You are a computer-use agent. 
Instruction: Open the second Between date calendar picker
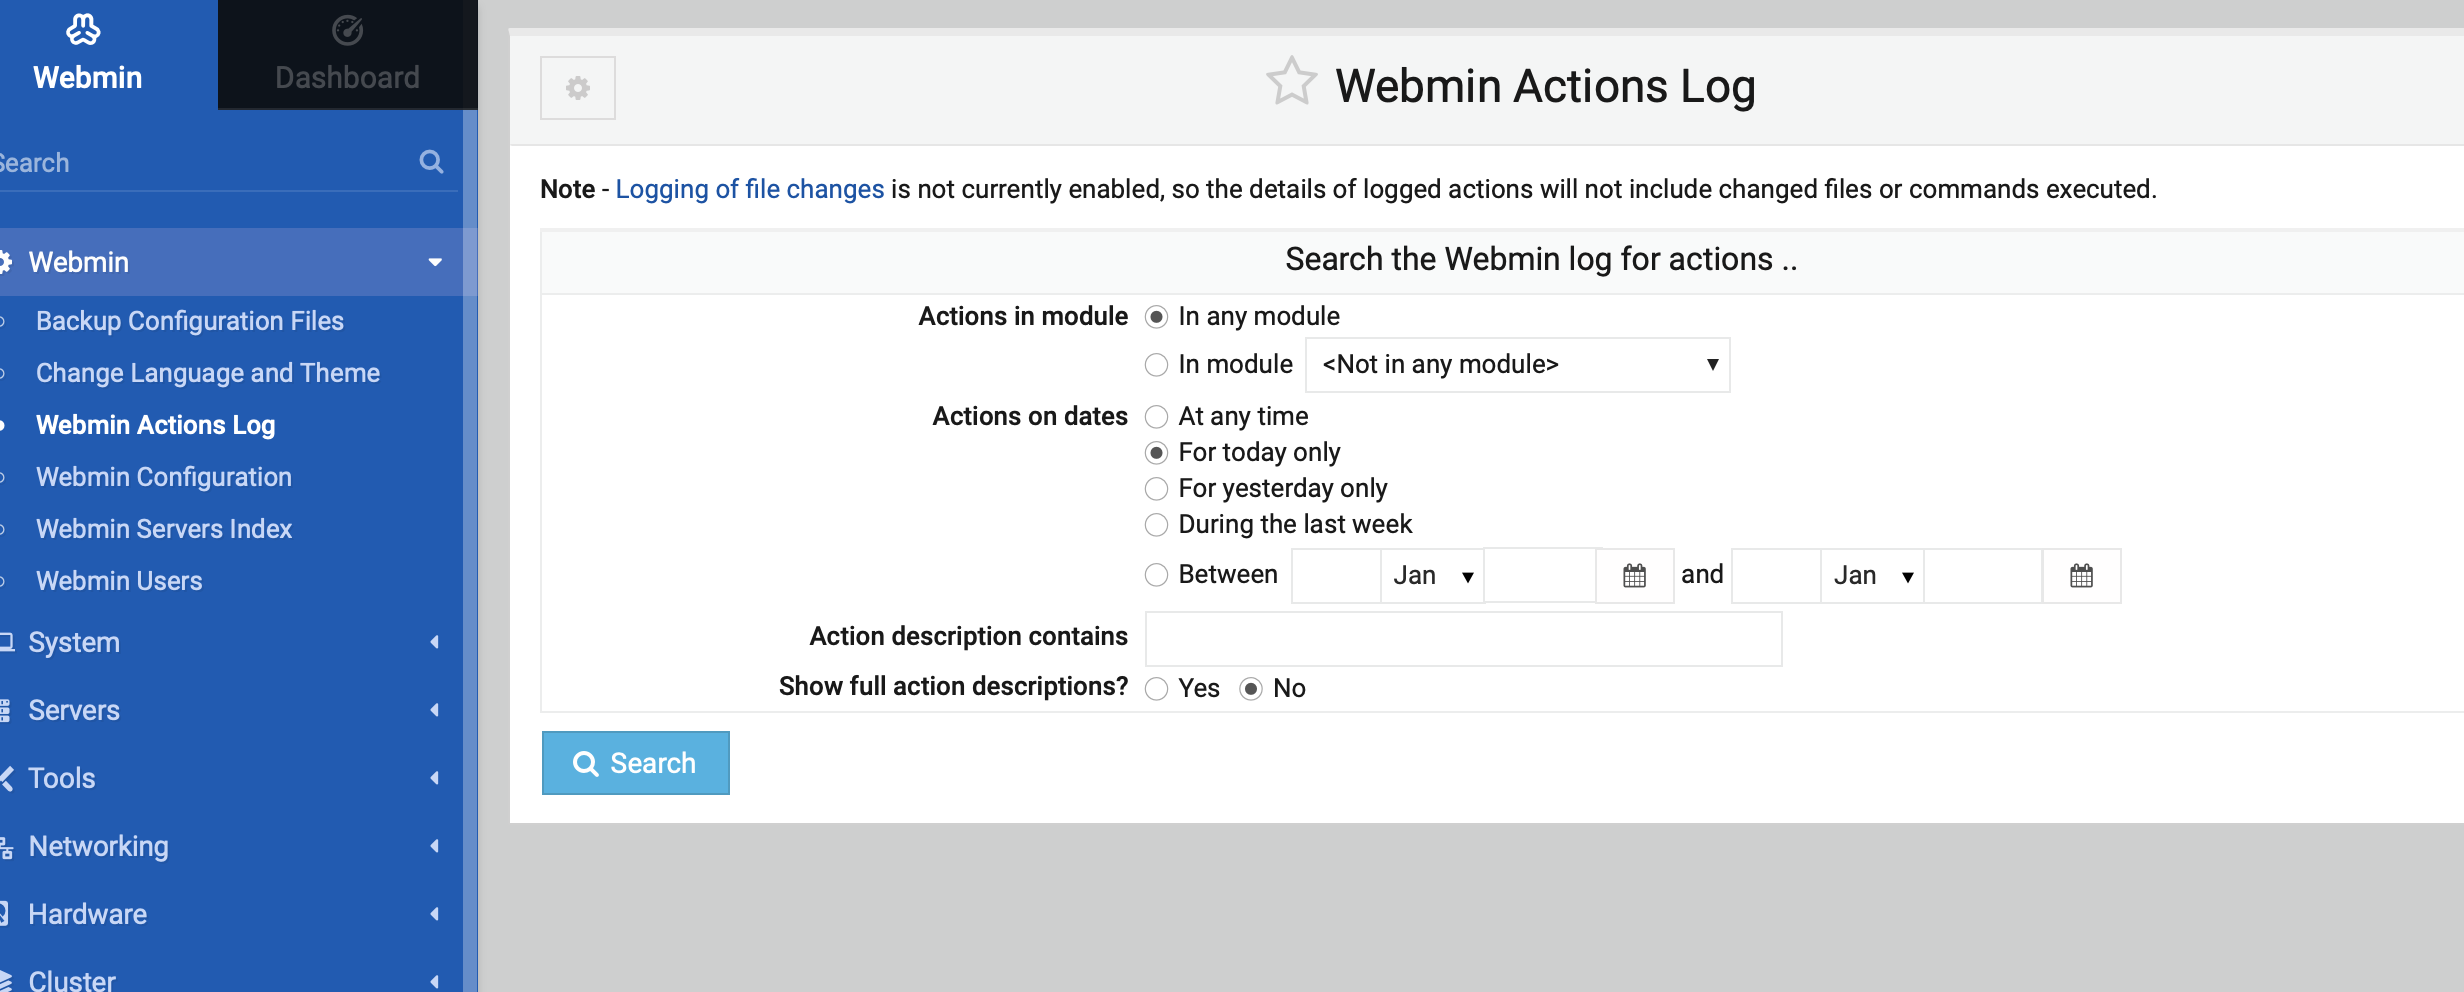[2081, 576]
